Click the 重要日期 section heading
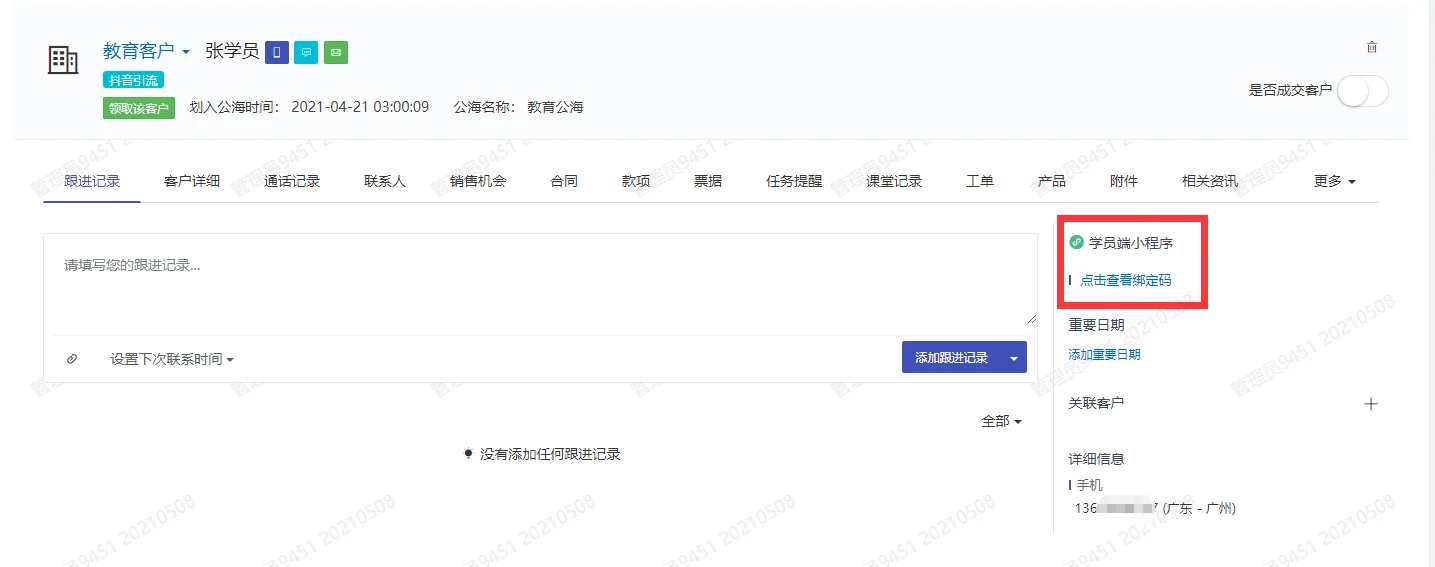The width and height of the screenshot is (1435, 567). click(x=1096, y=325)
